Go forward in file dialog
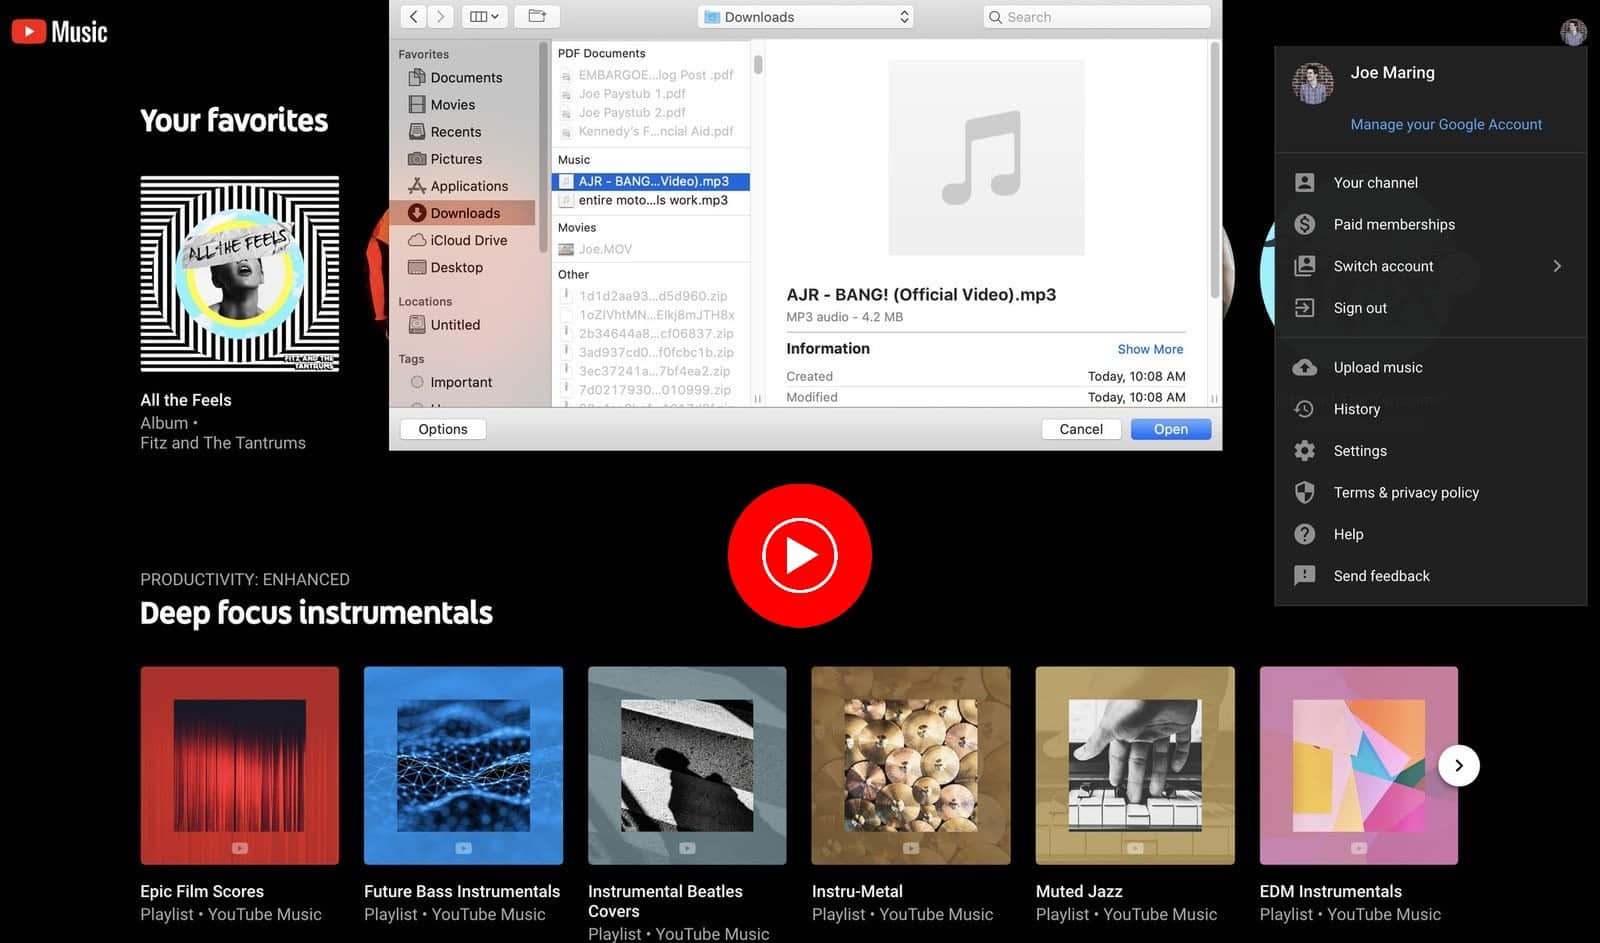The height and width of the screenshot is (943, 1600). 441,16
